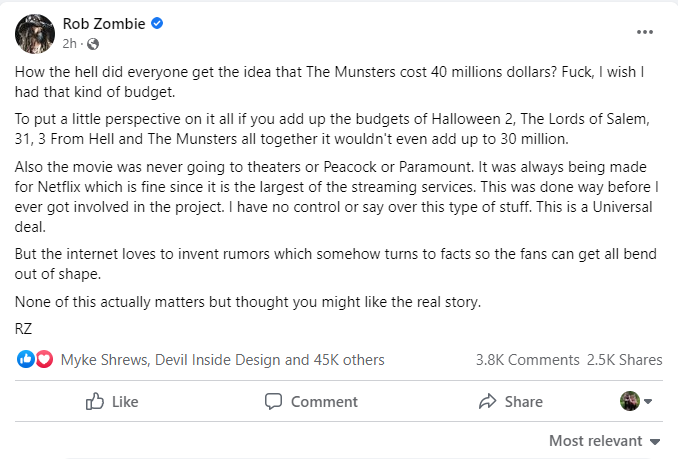
Task: Click the blue thumbs-up reaction icon
Action: pos(26,360)
